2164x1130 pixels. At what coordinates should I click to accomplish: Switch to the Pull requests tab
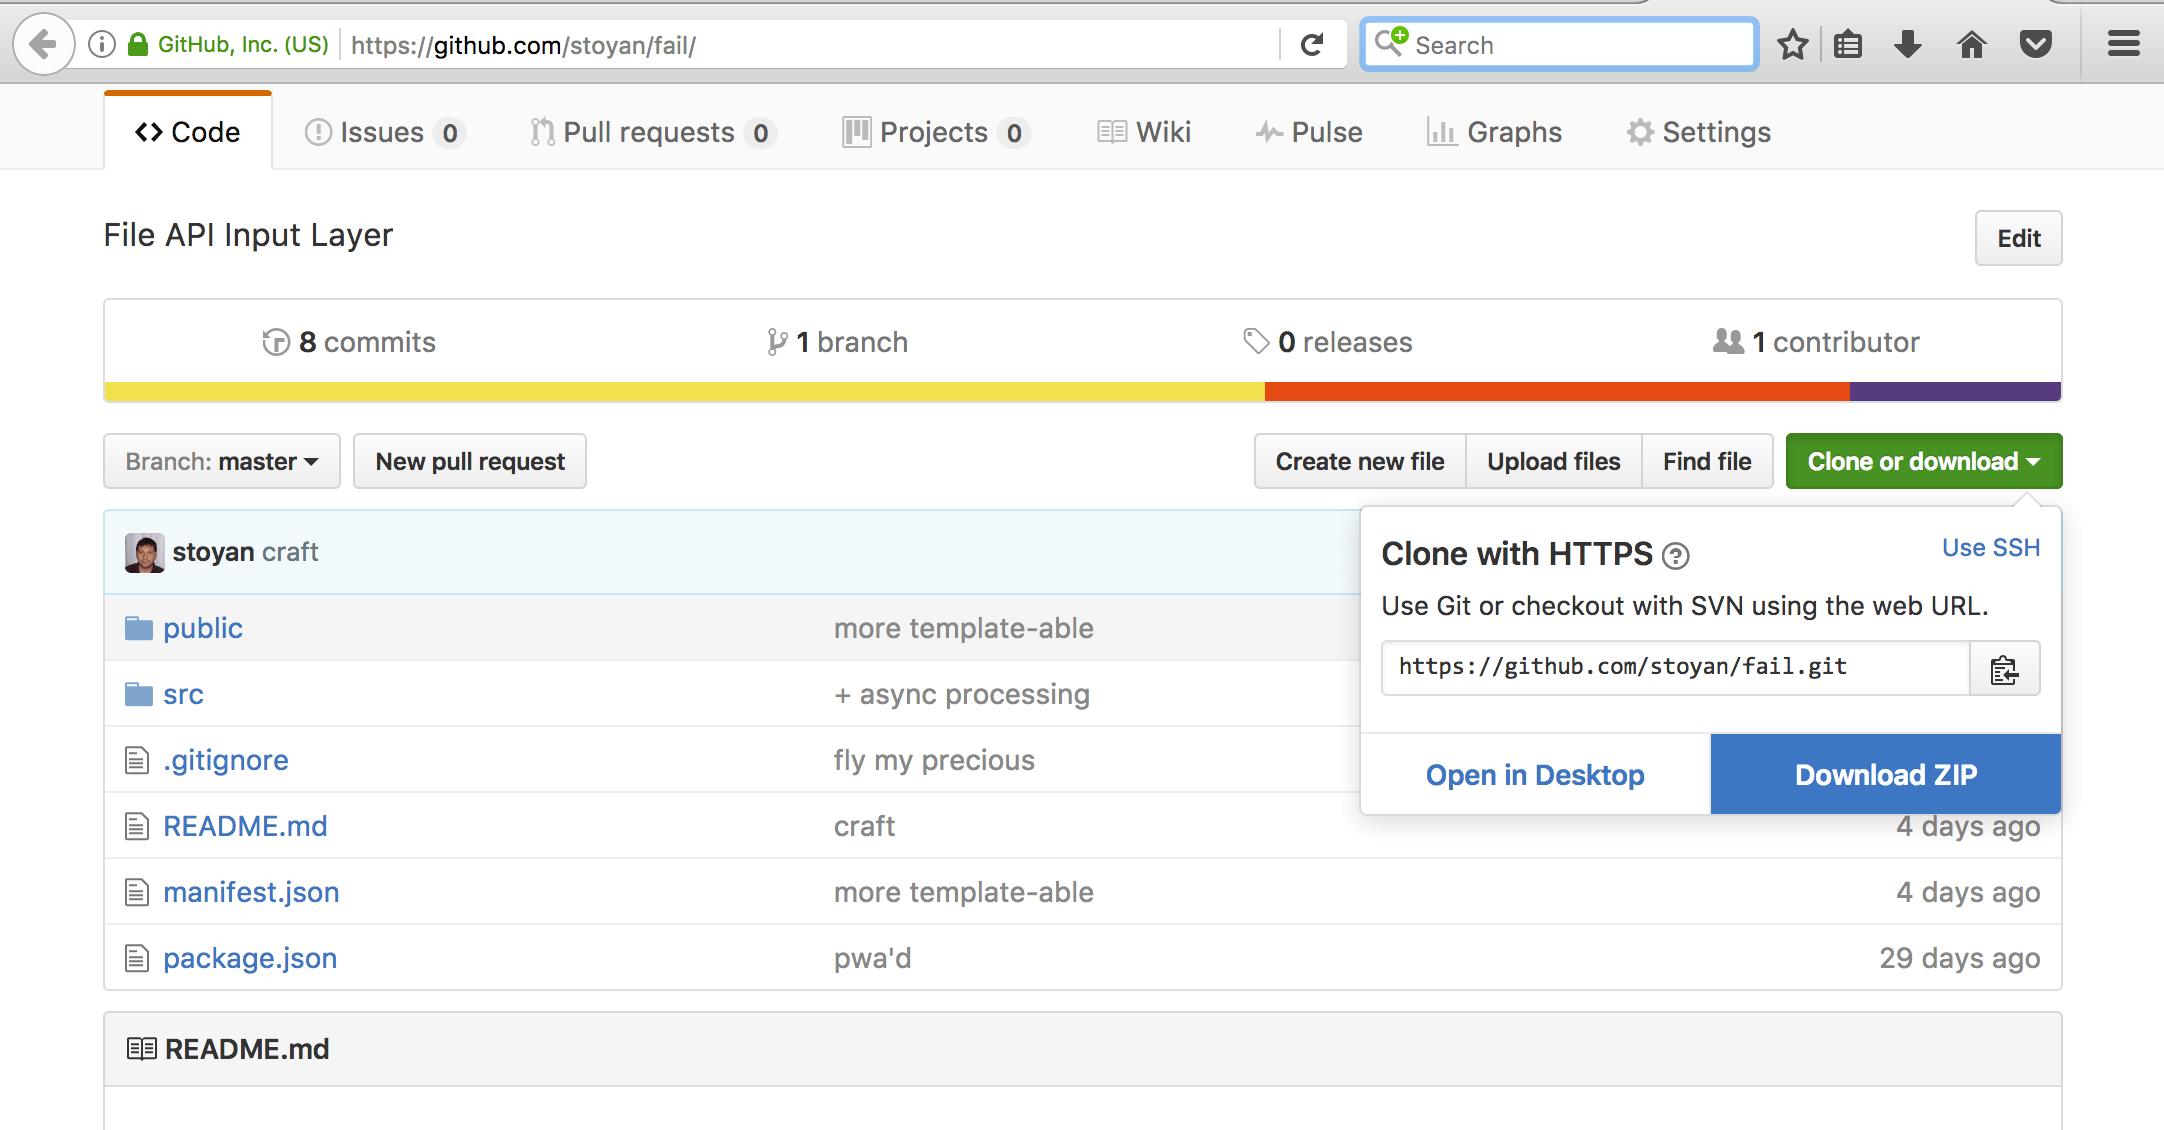pyautogui.click(x=652, y=132)
